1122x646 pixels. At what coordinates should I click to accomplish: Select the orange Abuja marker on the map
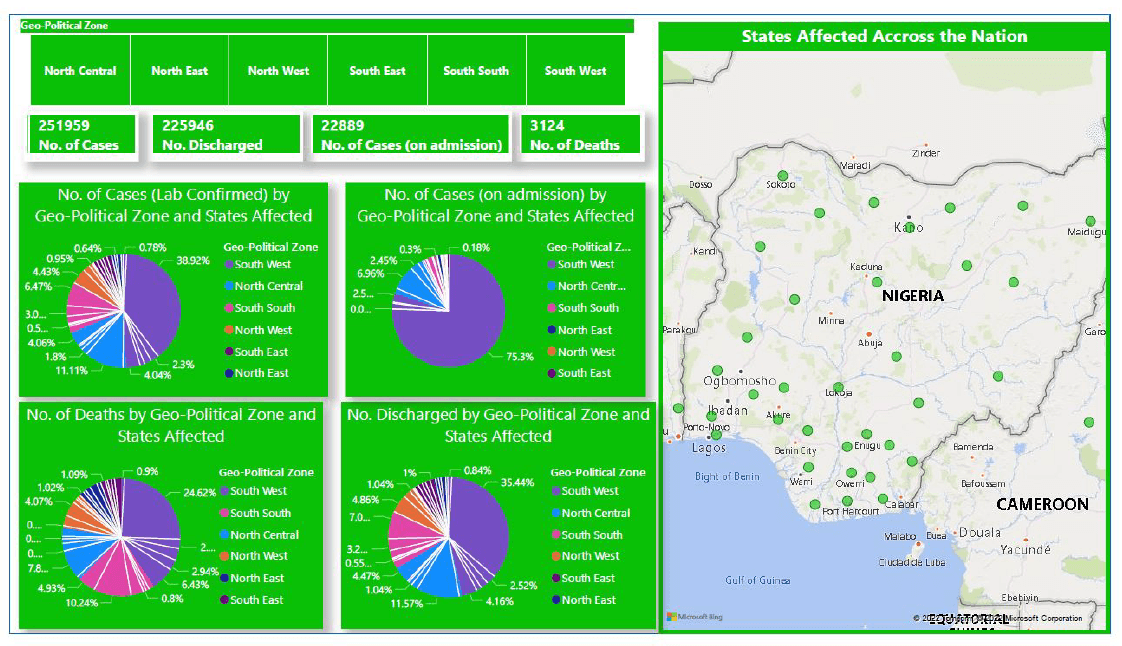pyautogui.click(x=870, y=333)
